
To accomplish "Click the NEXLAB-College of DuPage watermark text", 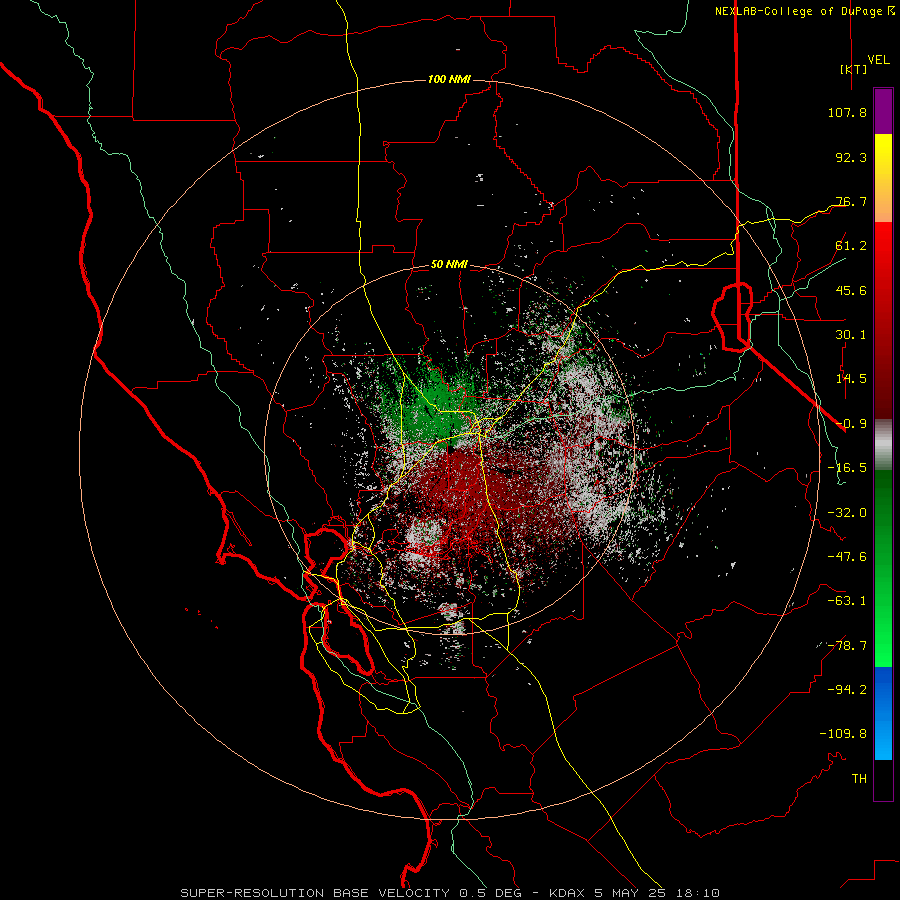I will (x=804, y=11).
